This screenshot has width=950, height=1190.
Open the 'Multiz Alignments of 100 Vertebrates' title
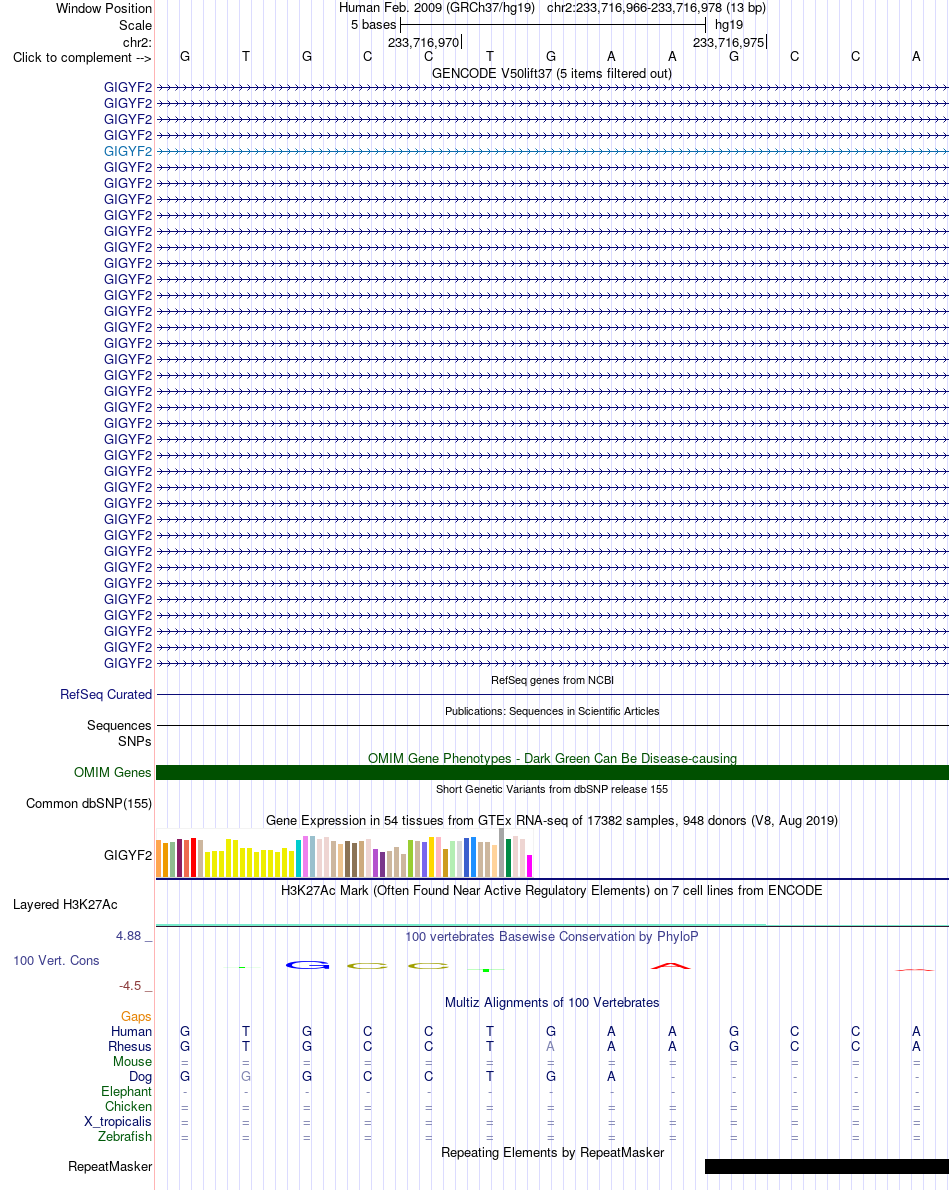pyautogui.click(x=552, y=1003)
